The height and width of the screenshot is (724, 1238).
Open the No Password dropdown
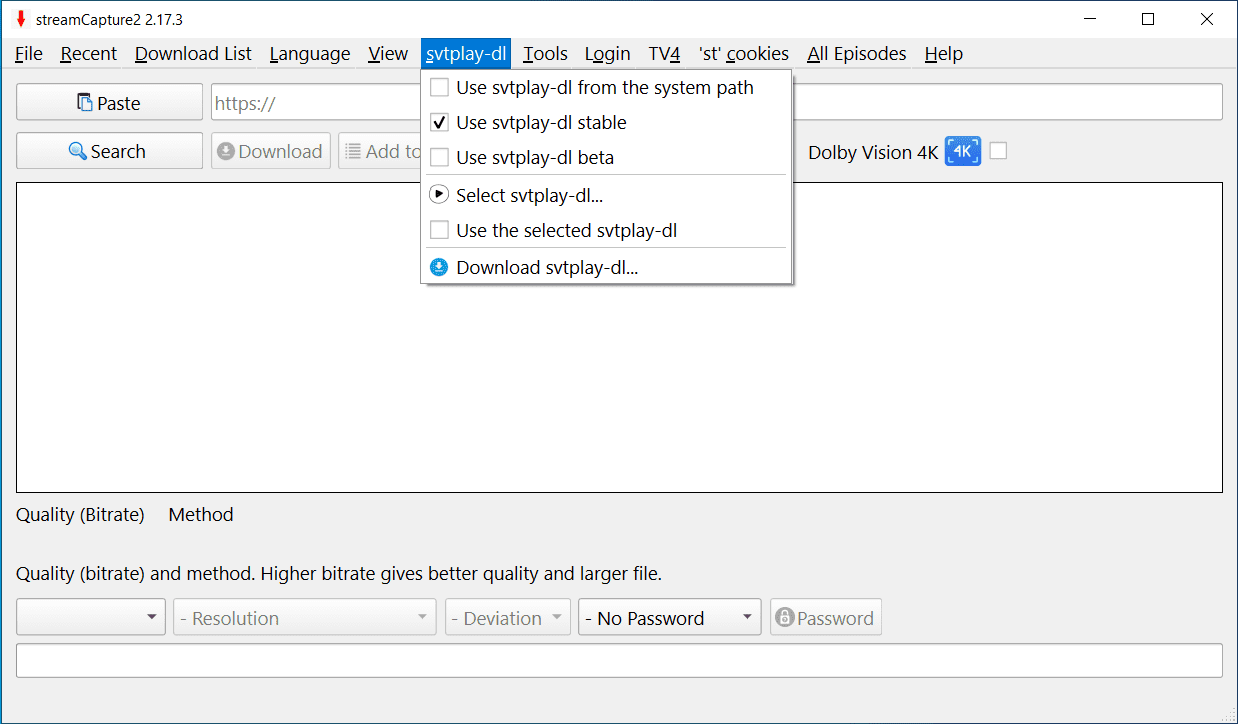[669, 617]
